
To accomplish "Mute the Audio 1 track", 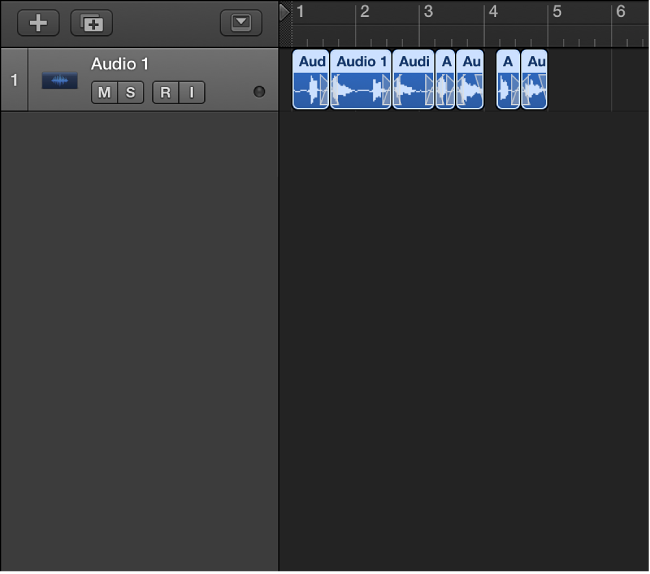I will 104,93.
